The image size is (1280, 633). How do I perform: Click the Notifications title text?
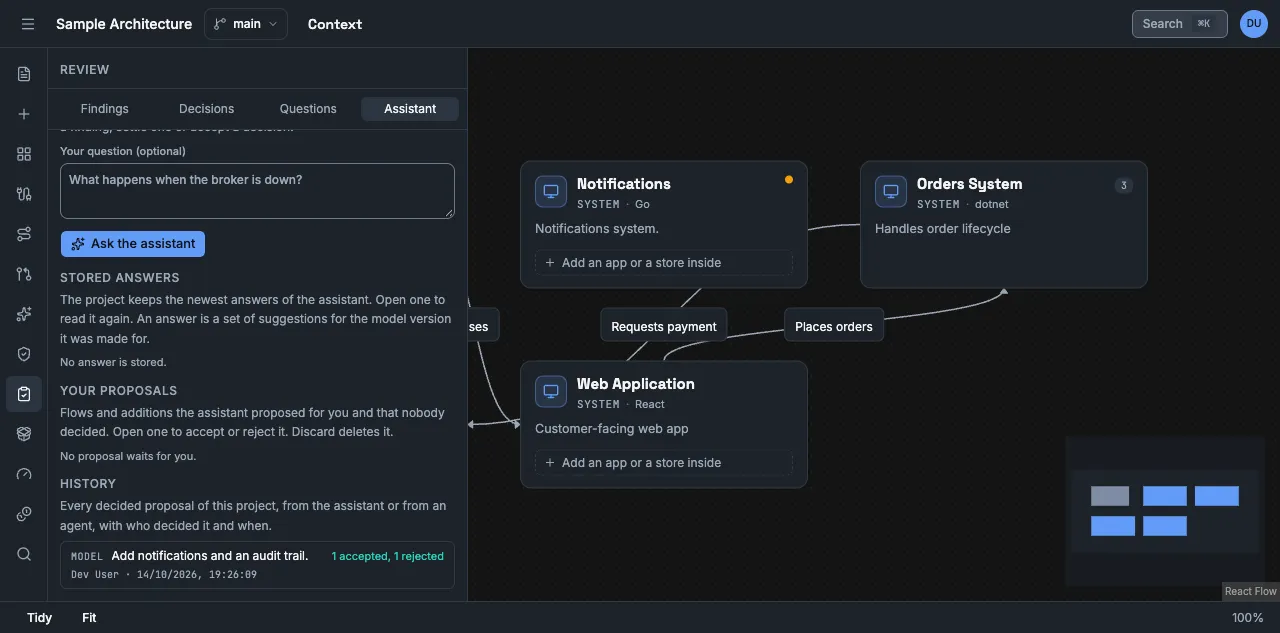pyautogui.click(x=624, y=184)
